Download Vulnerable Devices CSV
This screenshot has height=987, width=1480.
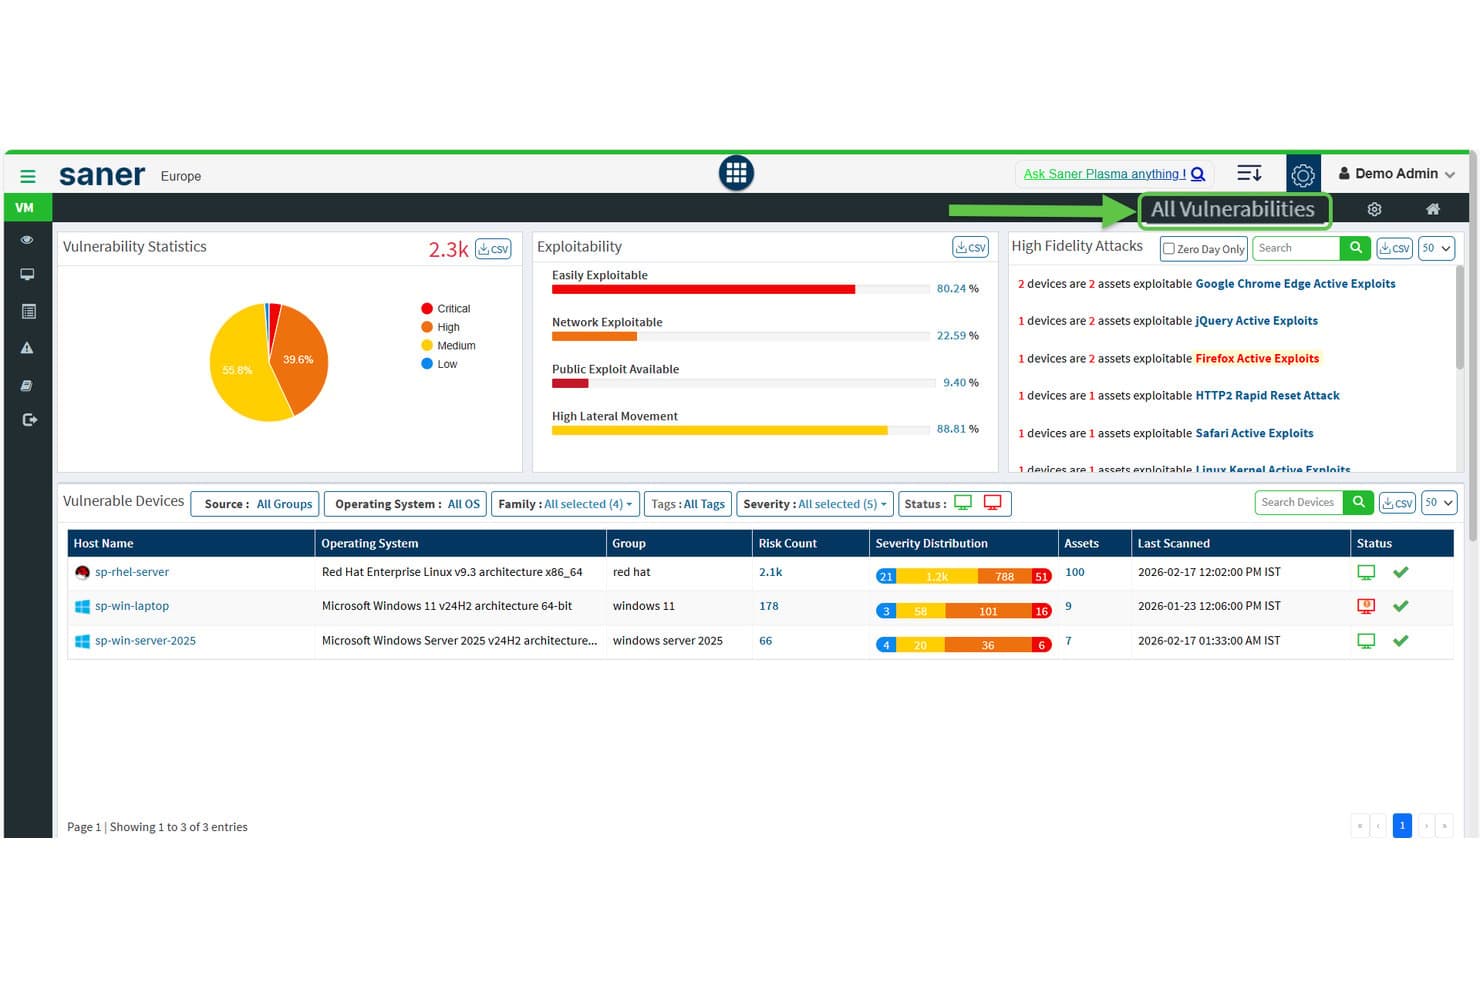[x=1397, y=503]
